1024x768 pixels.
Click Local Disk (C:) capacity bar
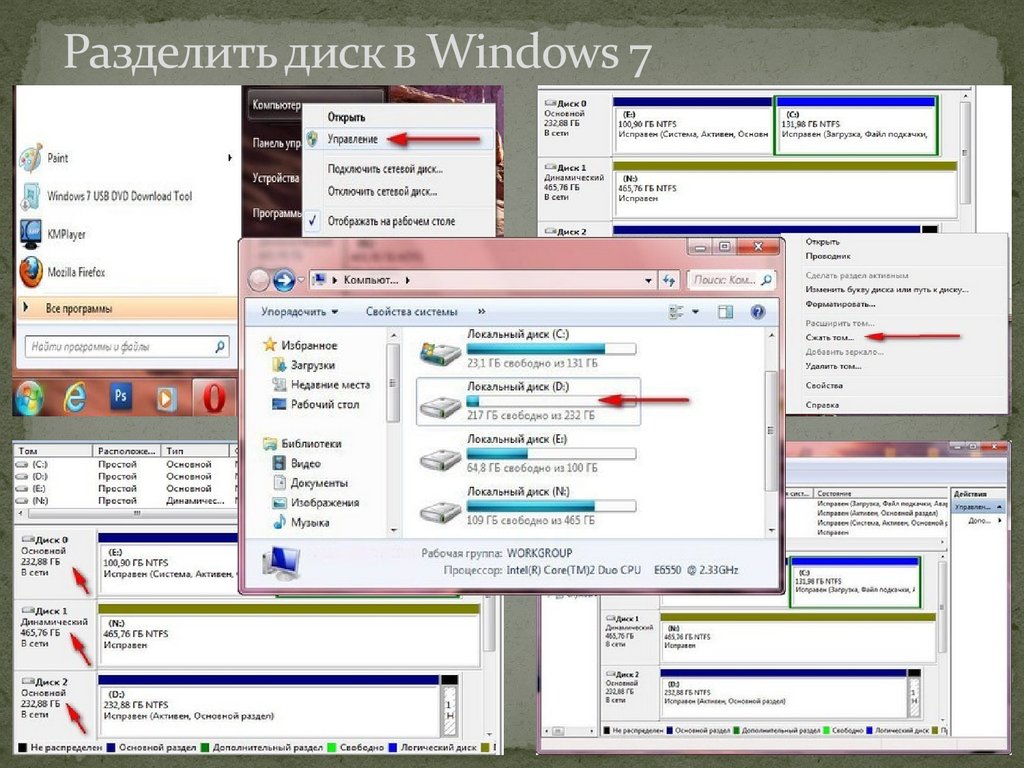[551, 349]
